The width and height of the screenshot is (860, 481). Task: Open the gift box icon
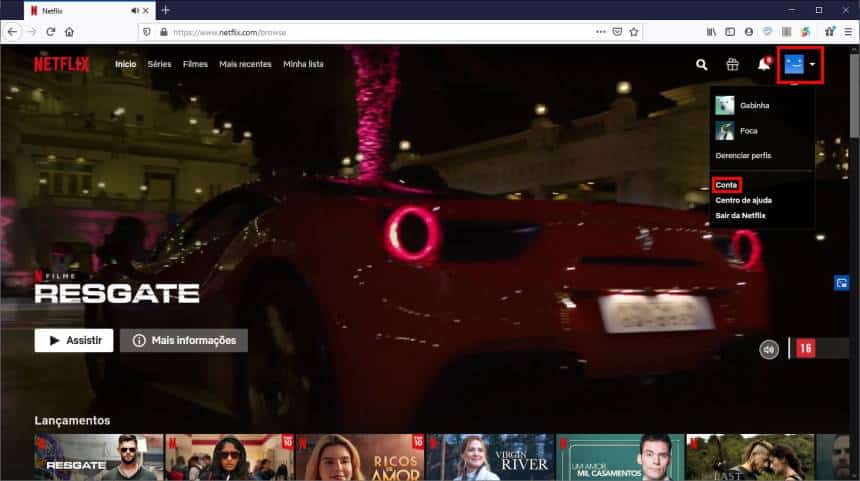coord(732,65)
